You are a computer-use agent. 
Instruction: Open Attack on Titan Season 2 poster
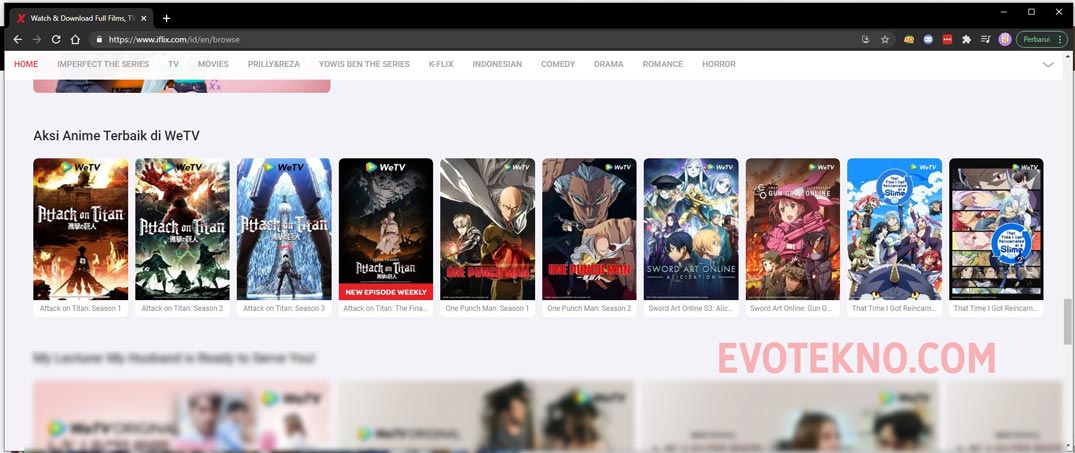click(182, 229)
